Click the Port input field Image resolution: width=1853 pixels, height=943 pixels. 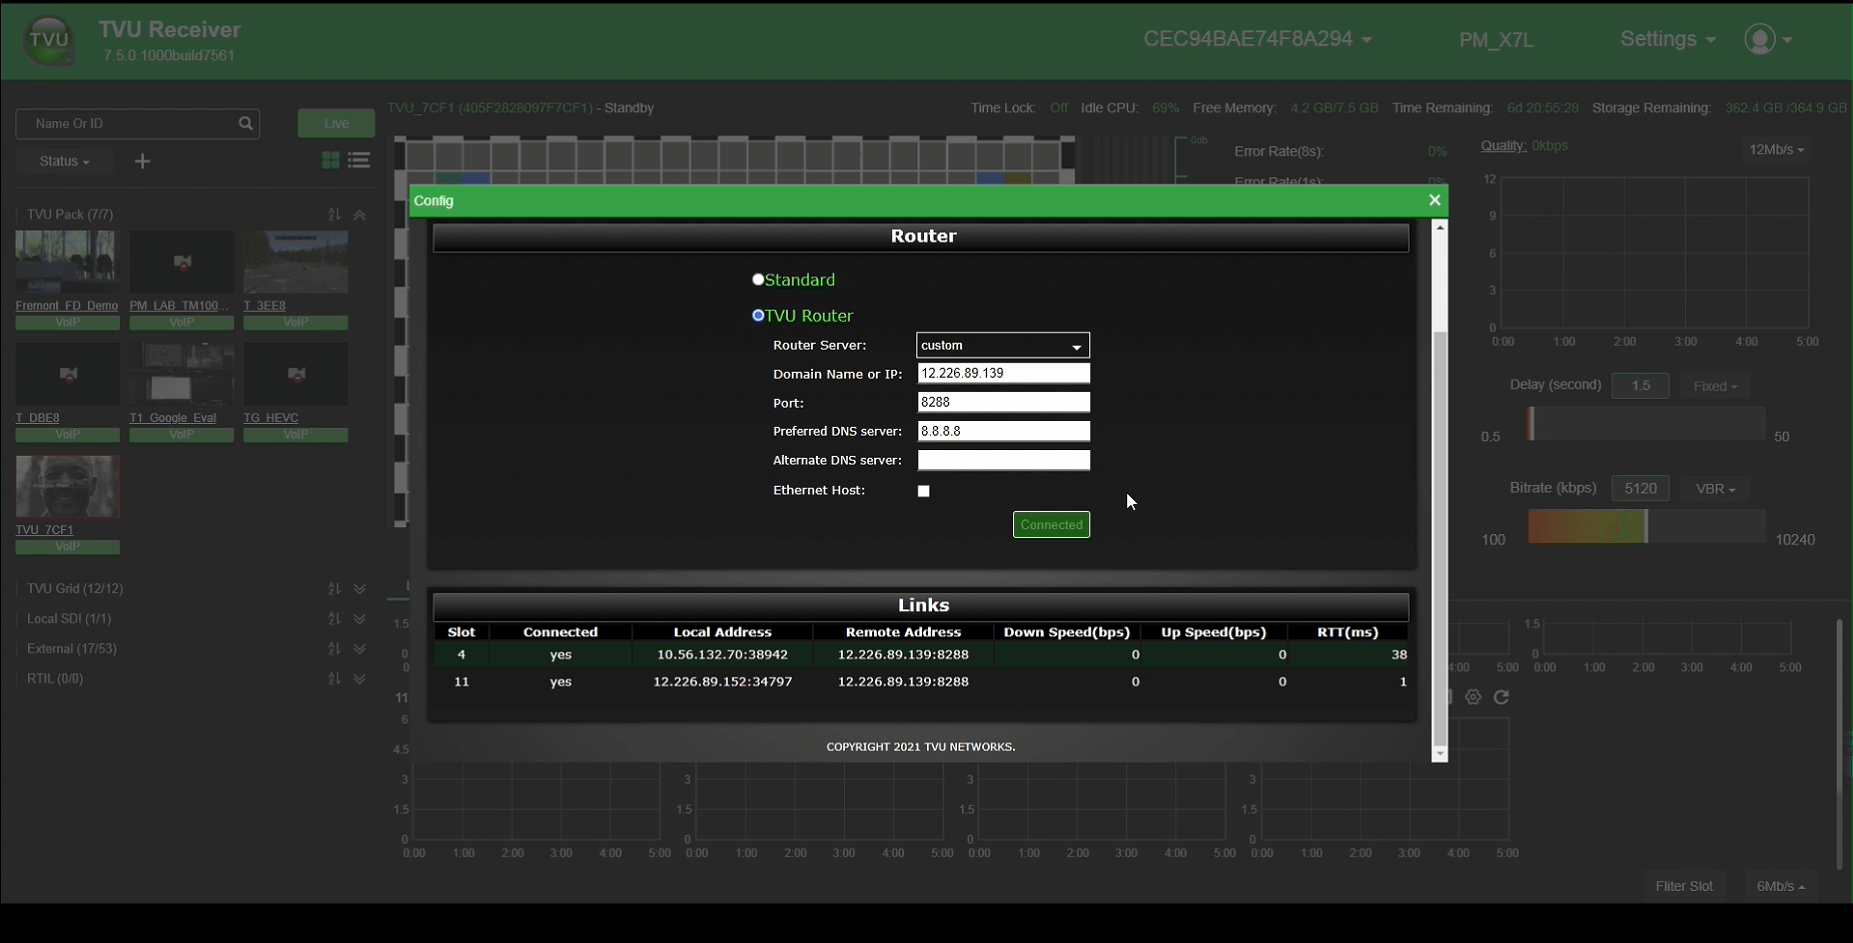[1003, 402]
